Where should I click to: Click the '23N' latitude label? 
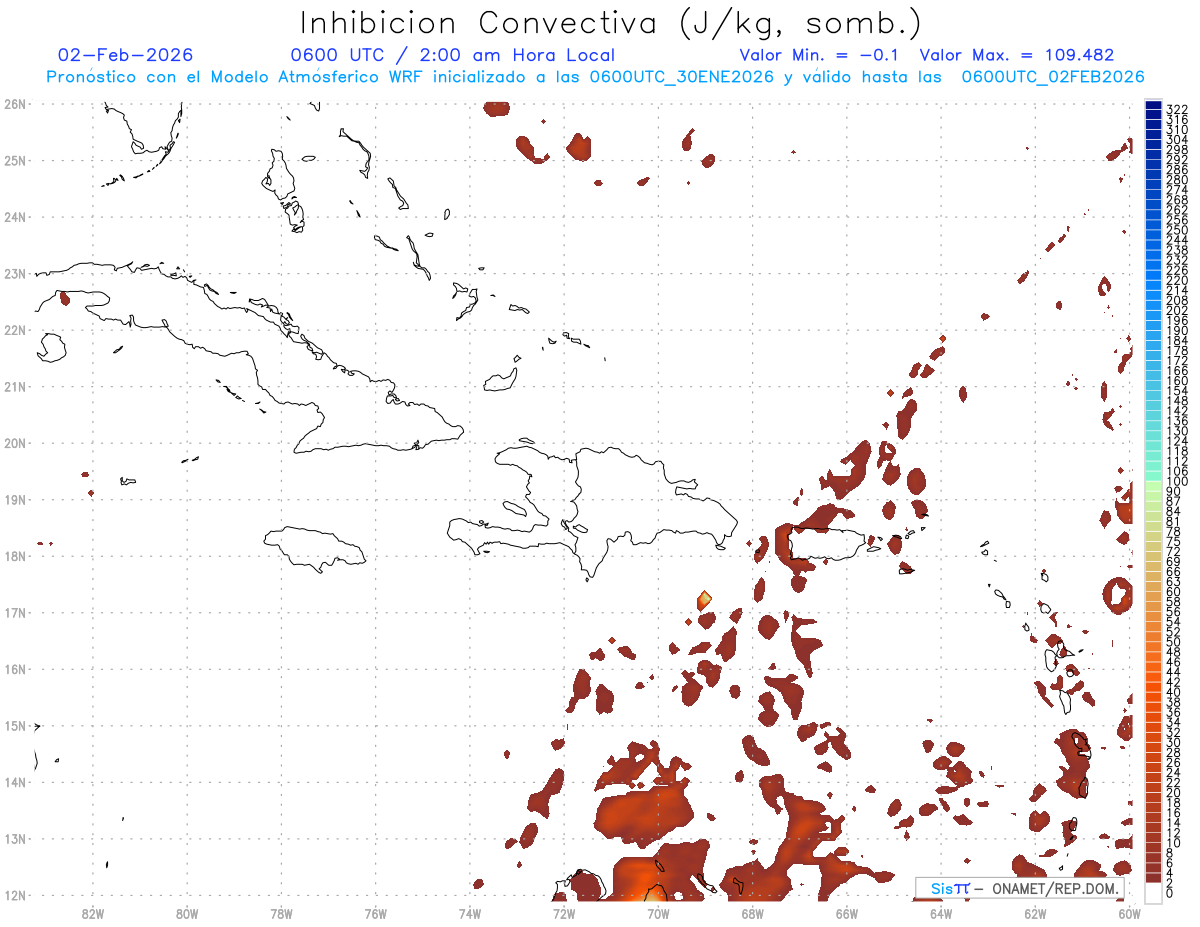pos(14,273)
